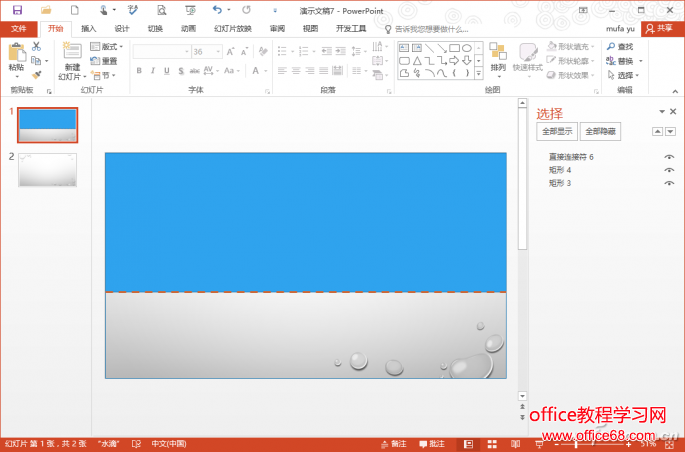Image resolution: width=685 pixels, height=452 pixels.
Task: Open the Animations (动画) ribbon tab
Action: point(188,29)
